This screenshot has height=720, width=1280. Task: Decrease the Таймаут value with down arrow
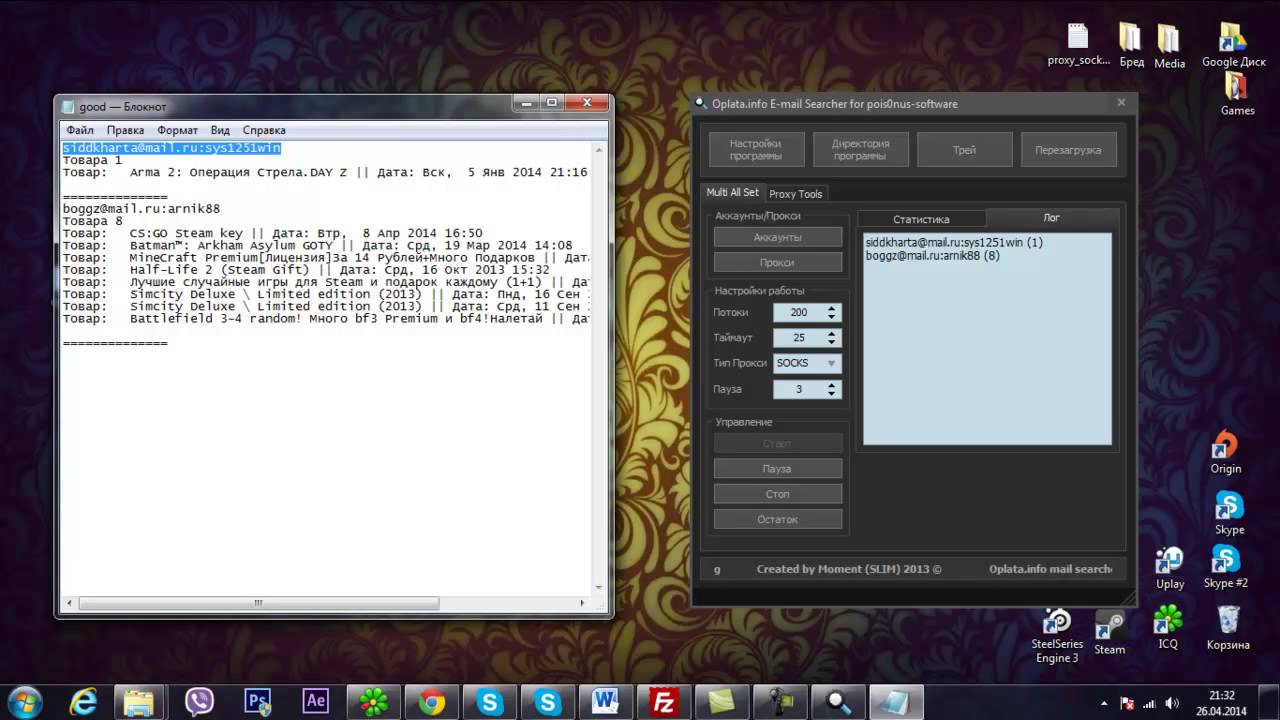pyautogui.click(x=831, y=342)
